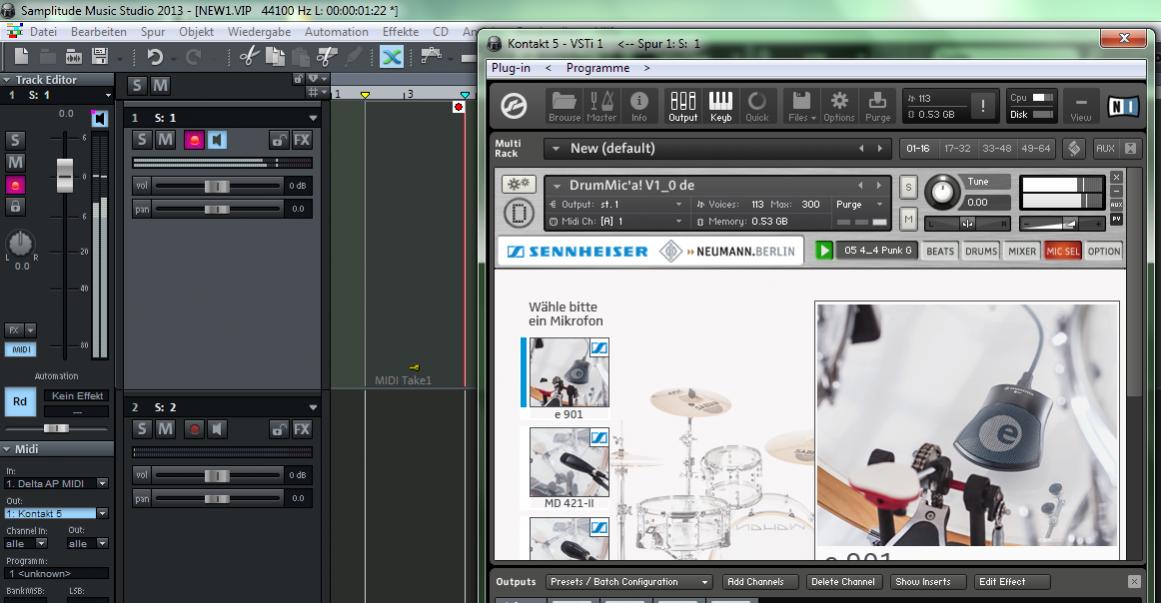Image resolution: width=1161 pixels, height=603 pixels.
Task: Solo track S: 1 in track header
Action: coord(142,139)
